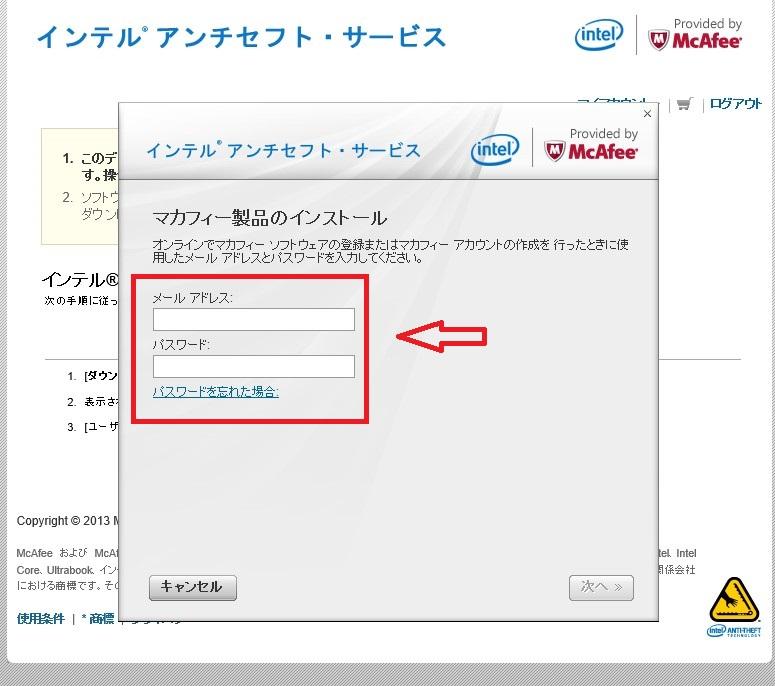775x686 pixels.
Task: Click the Intel logo in dialog header
Action: [x=495, y=149]
